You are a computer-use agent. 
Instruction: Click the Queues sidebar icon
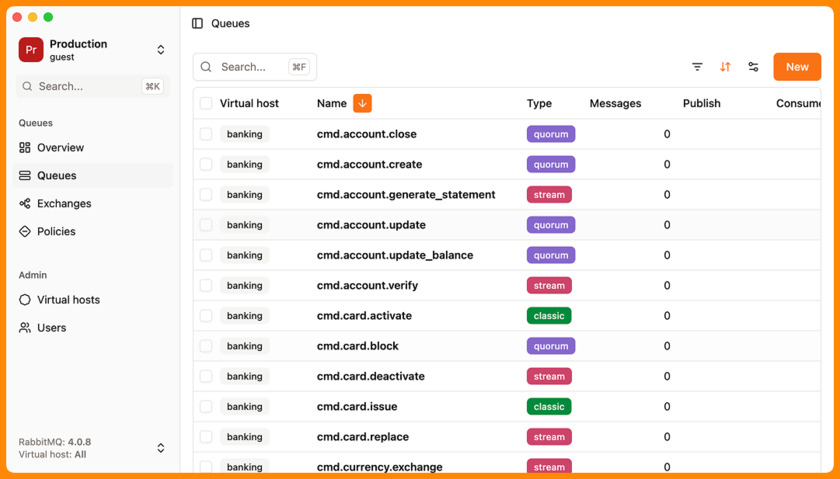(25, 175)
